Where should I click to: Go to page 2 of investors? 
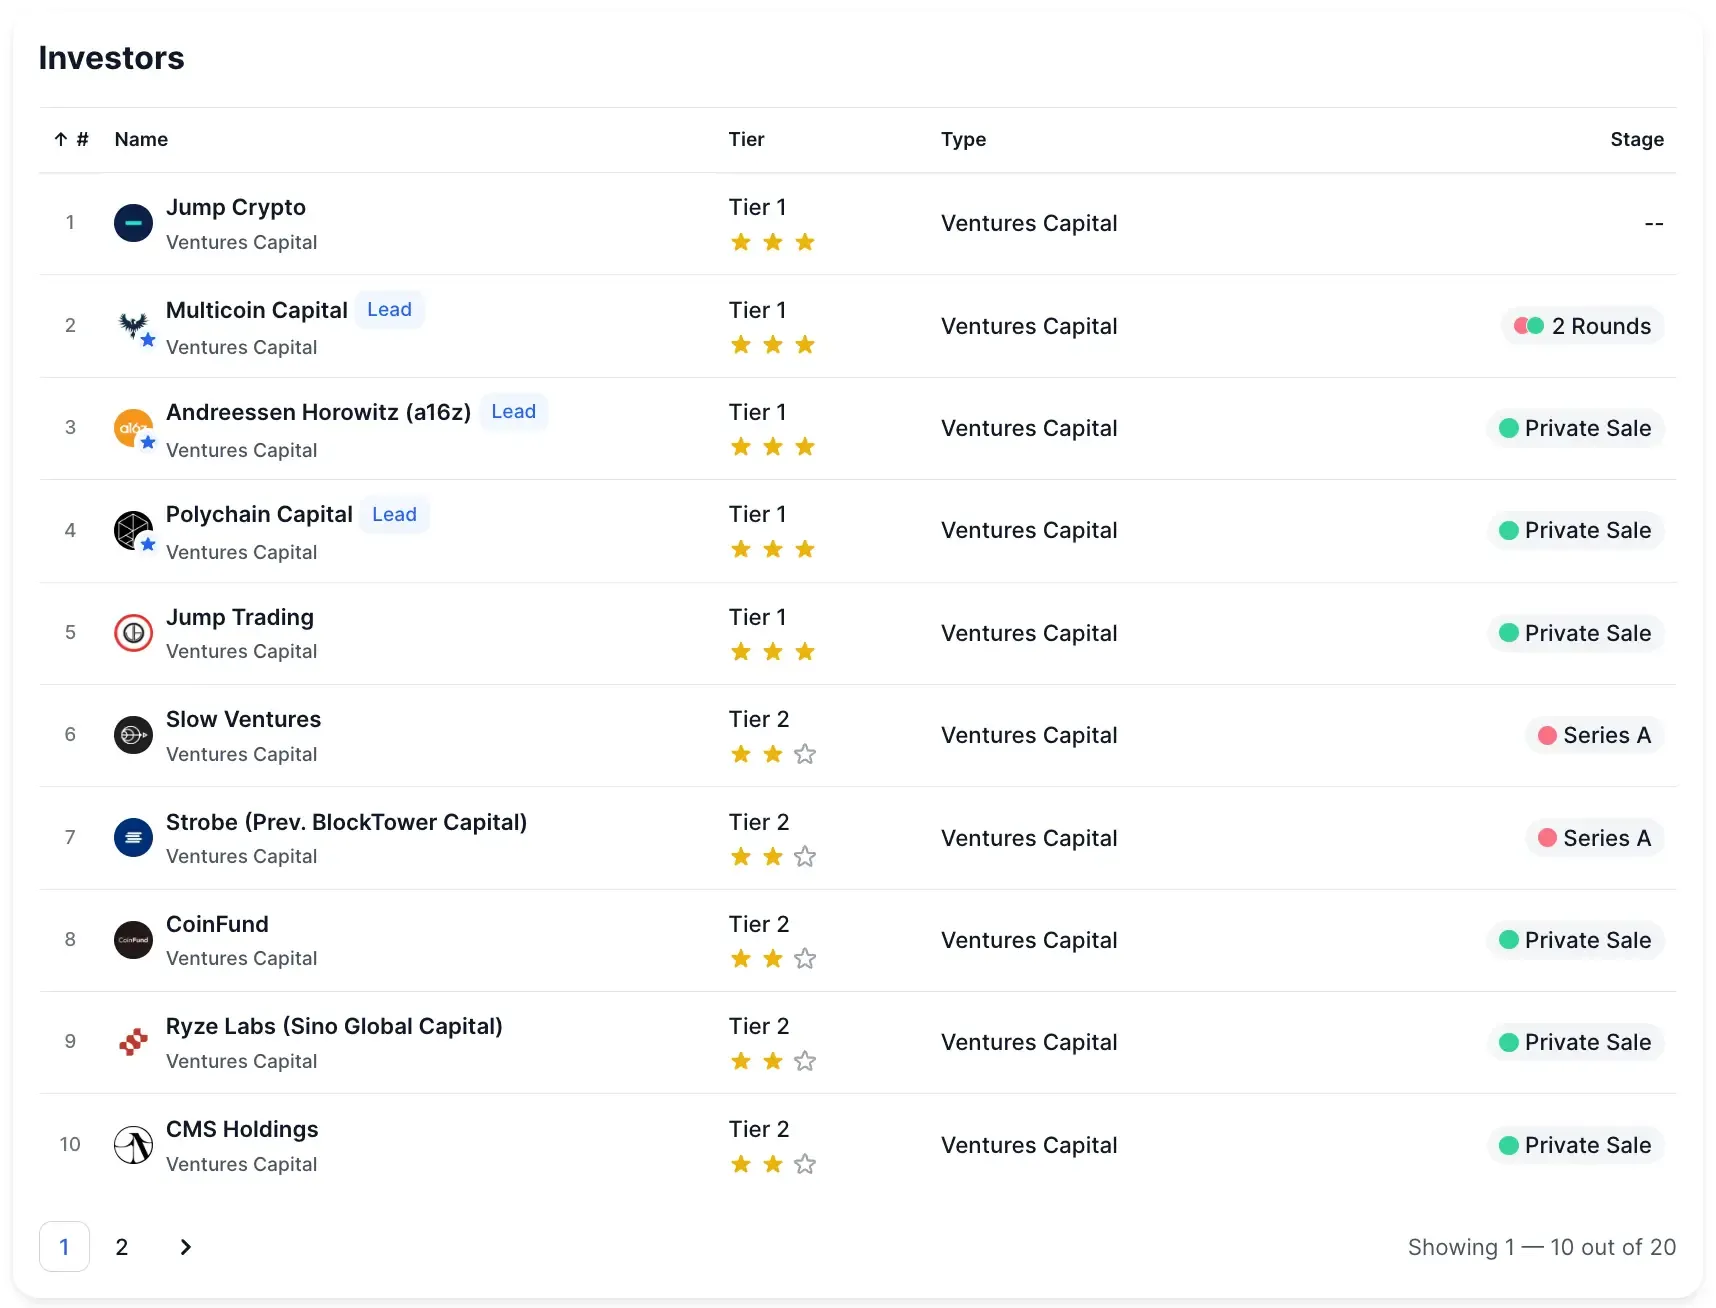point(122,1247)
